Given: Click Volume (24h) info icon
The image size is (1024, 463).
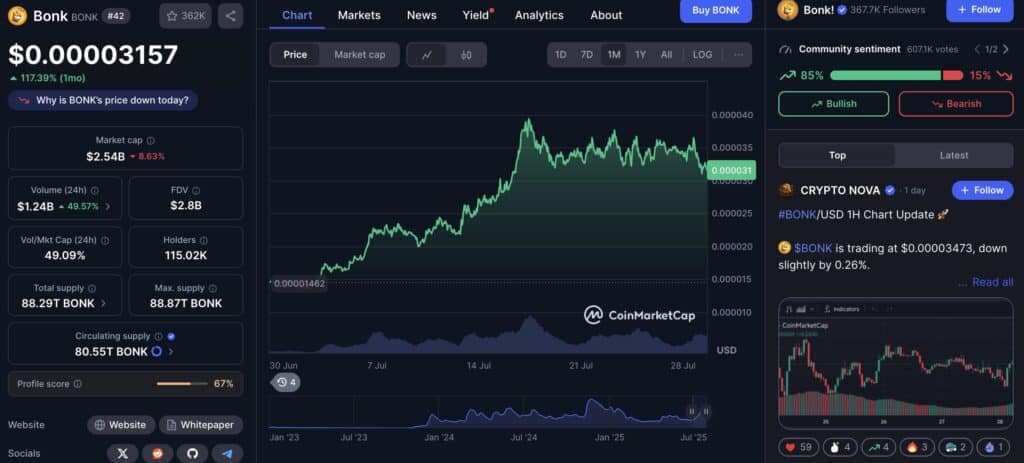Looking at the screenshot, I should (95, 191).
